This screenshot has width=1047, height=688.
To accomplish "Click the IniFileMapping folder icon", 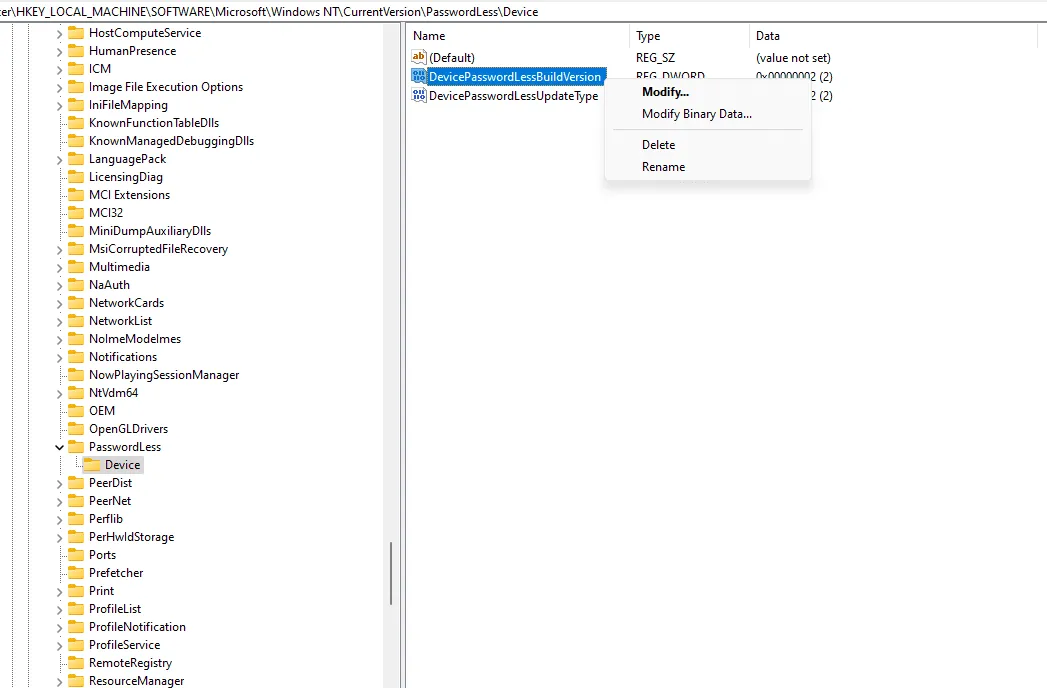I will (77, 105).
